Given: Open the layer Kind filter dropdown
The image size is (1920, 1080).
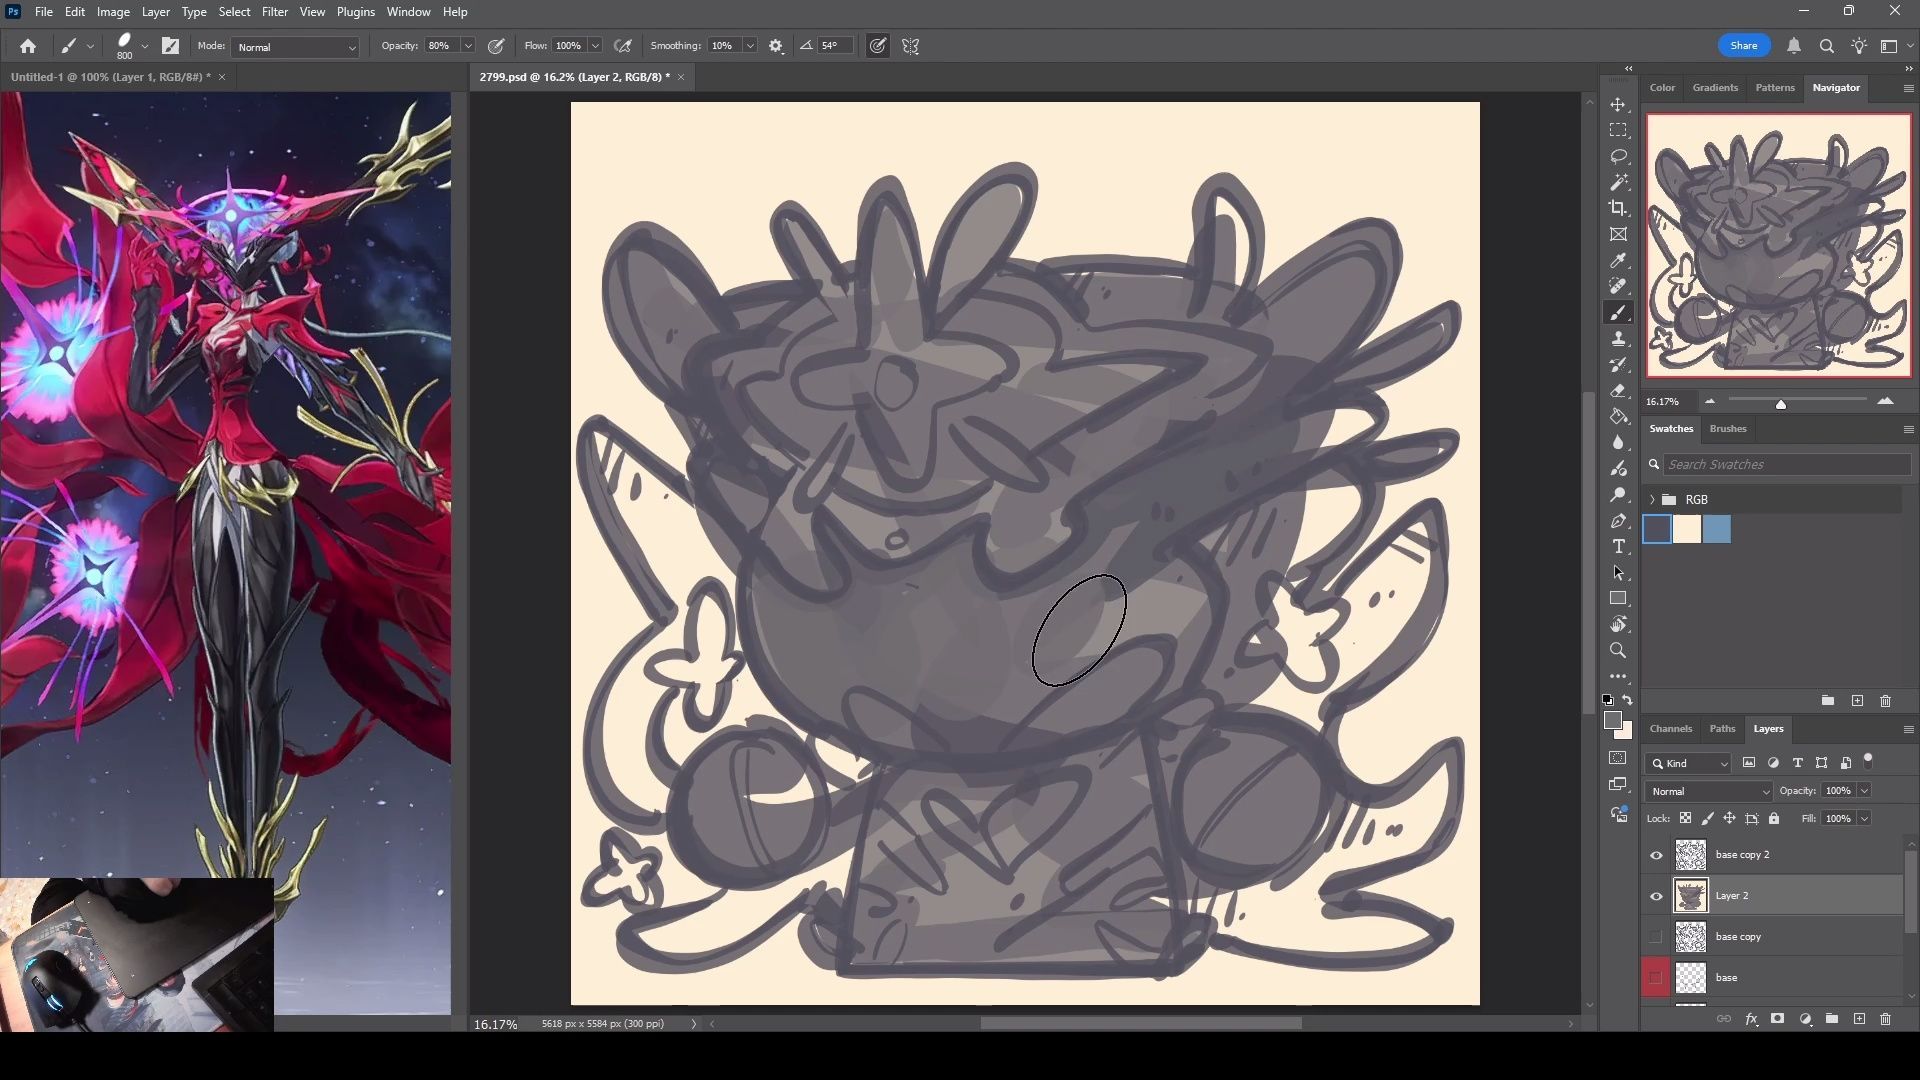Looking at the screenshot, I should [x=1688, y=763].
